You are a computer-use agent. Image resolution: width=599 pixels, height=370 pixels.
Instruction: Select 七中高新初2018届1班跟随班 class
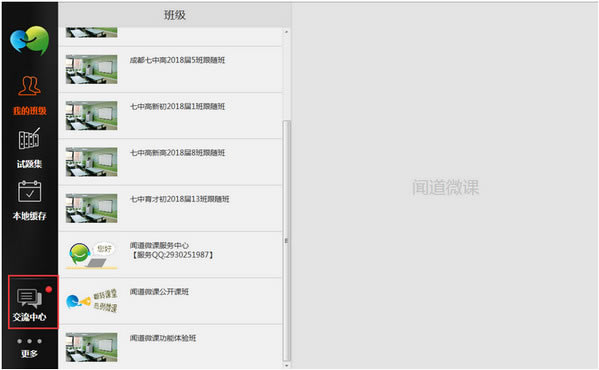171,116
